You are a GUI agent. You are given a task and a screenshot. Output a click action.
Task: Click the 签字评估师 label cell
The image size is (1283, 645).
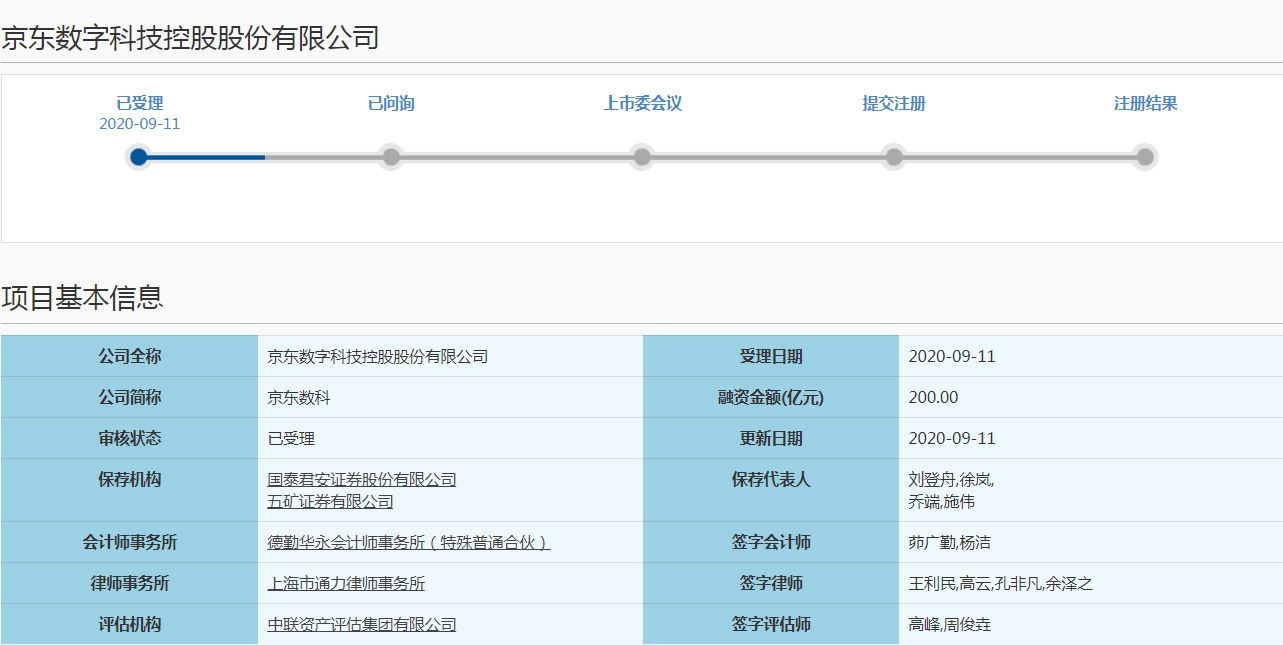(771, 624)
